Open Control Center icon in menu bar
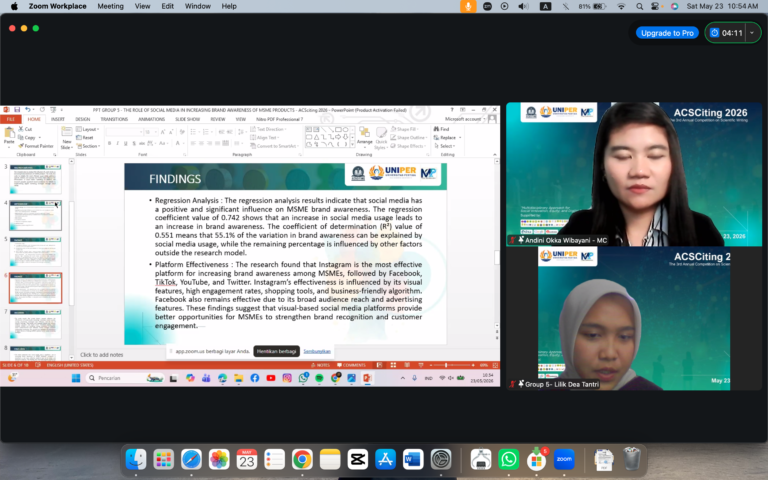The height and width of the screenshot is (480, 768). 655,6
